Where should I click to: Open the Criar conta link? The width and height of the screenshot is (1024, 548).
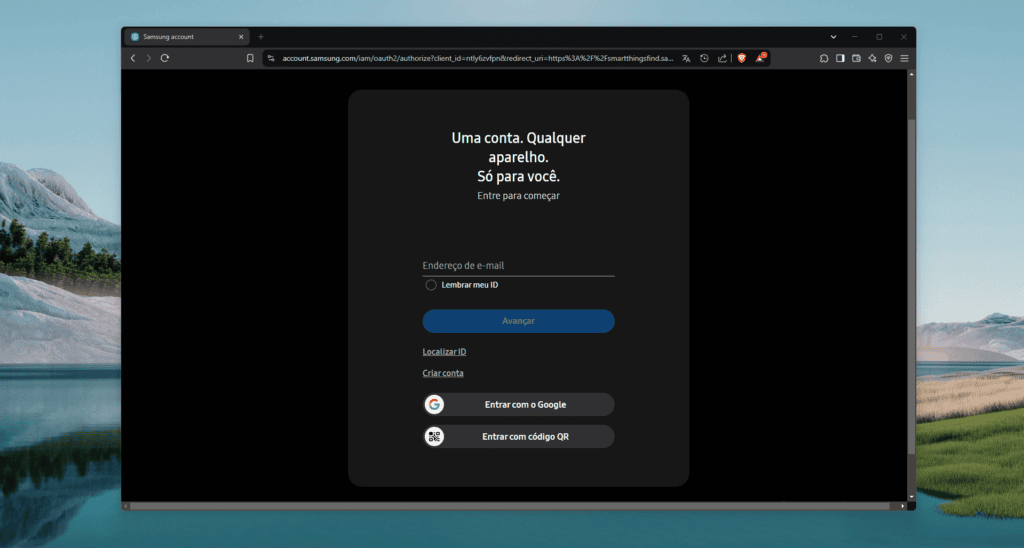coord(443,373)
